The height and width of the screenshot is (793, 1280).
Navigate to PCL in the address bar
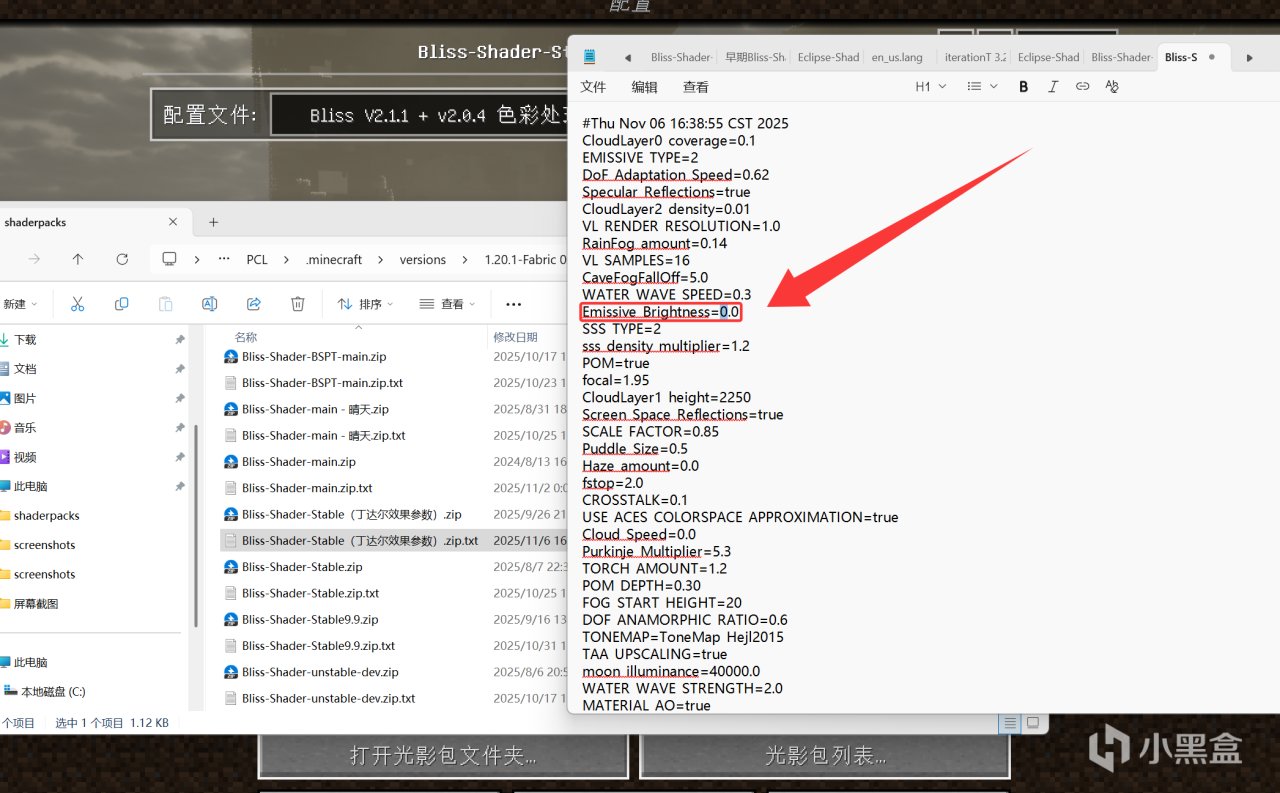tap(257, 259)
